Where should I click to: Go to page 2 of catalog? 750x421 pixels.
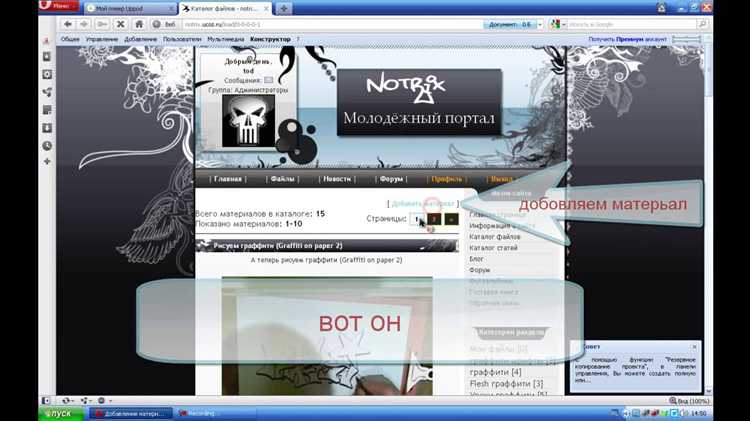coord(434,219)
